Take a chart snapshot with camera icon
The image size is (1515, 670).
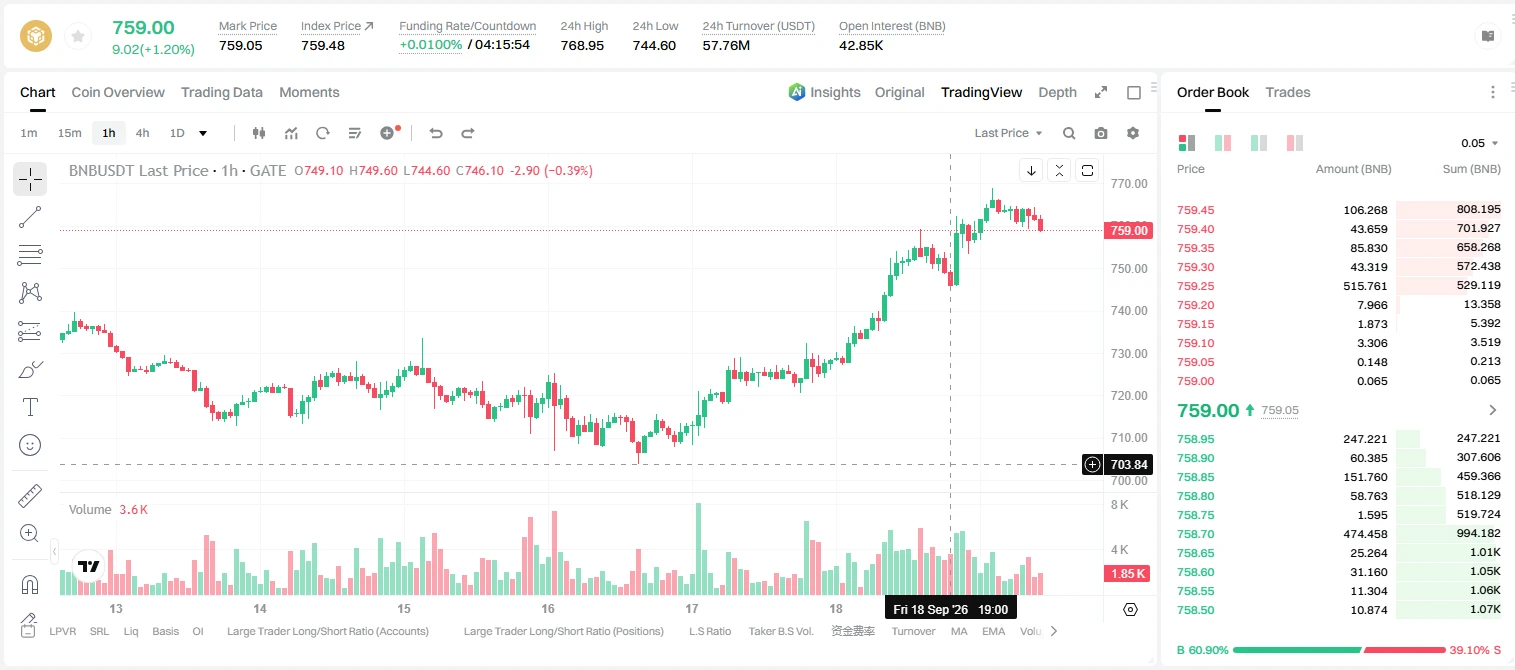pos(1101,133)
